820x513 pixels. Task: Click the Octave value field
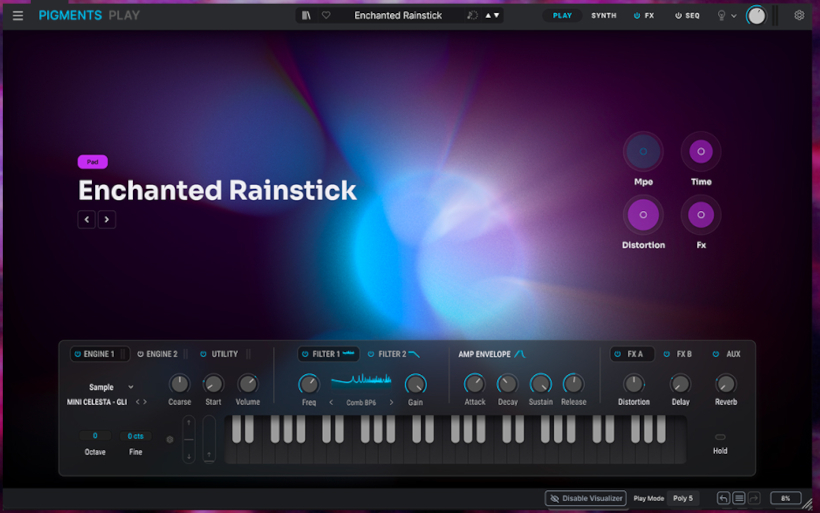(95, 436)
